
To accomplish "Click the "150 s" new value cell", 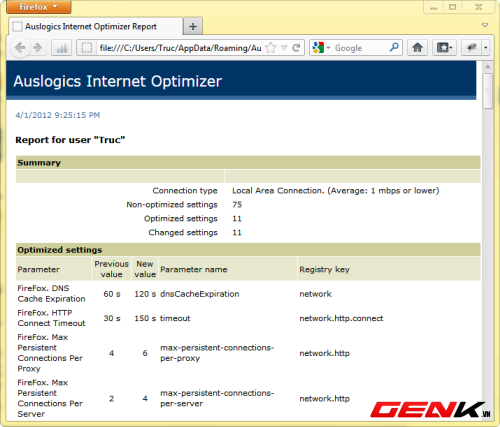I will 145,318.
